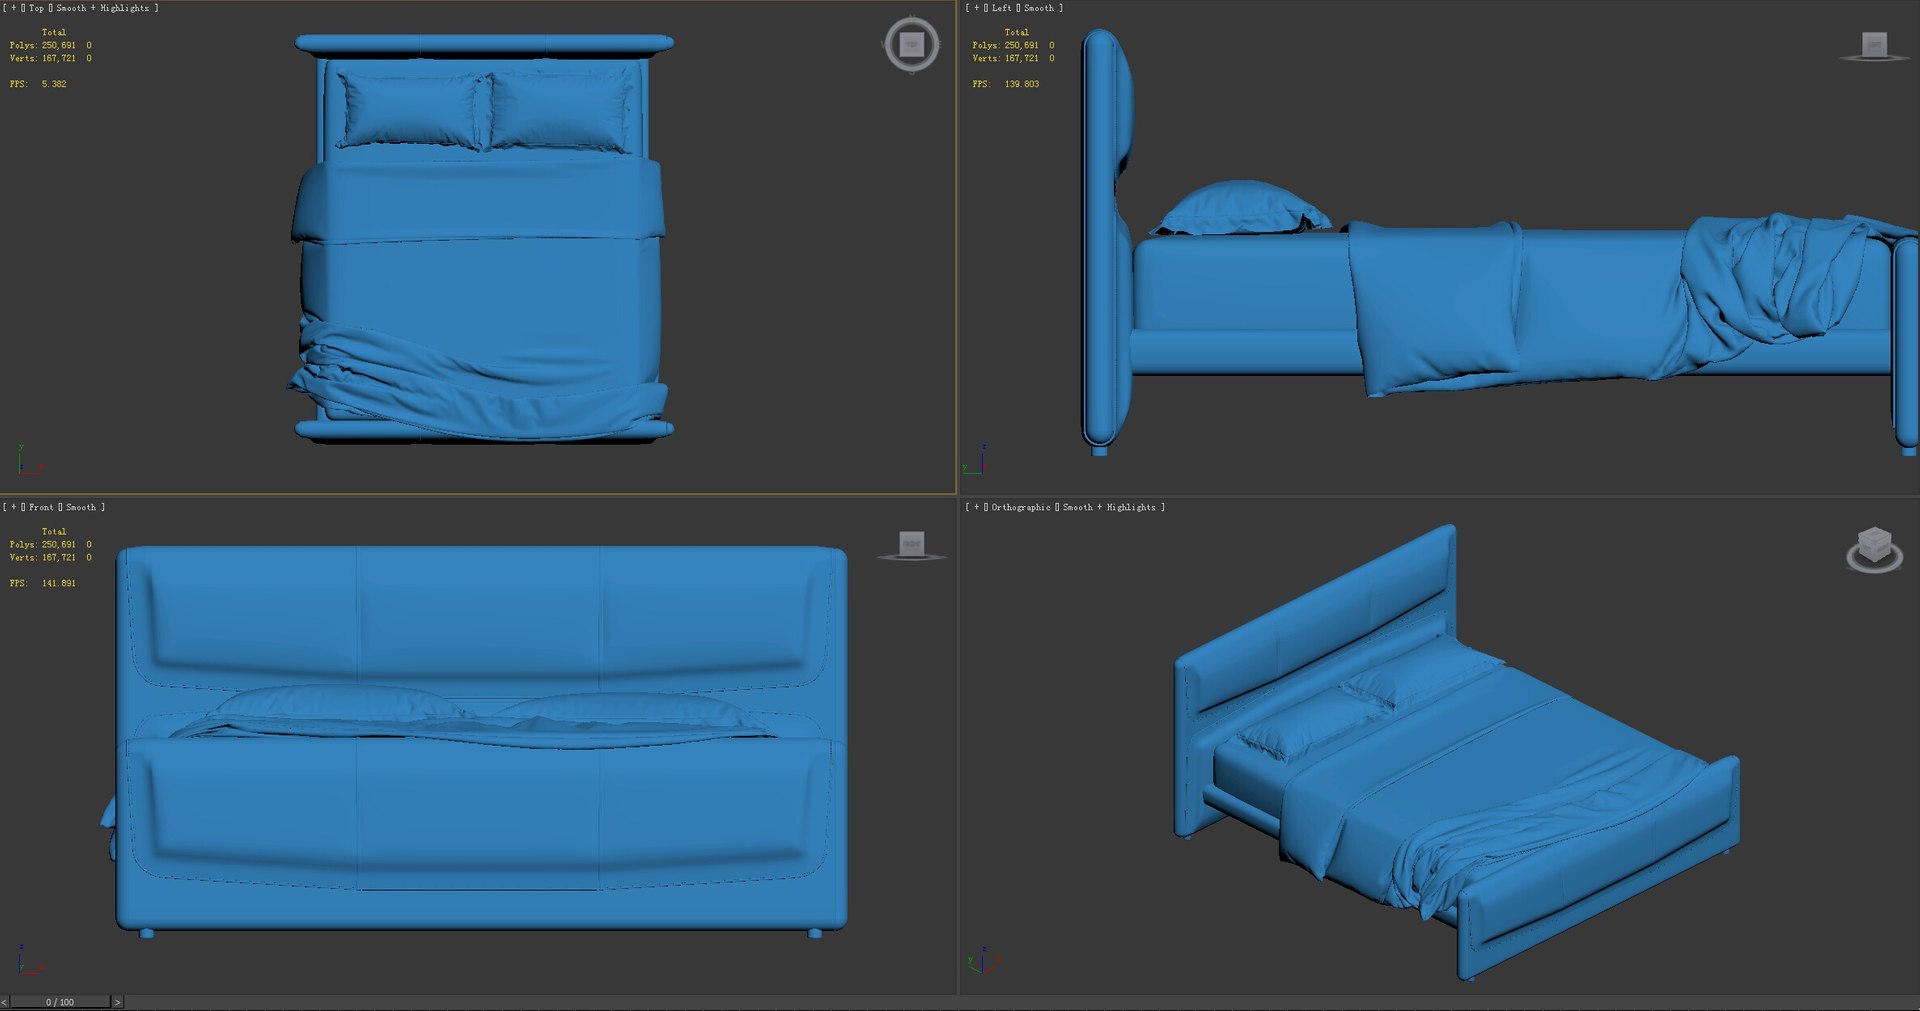The width and height of the screenshot is (1920, 1011).
Task: Click the 'Total' heading in the Top viewport statistics
Action: (x=54, y=32)
